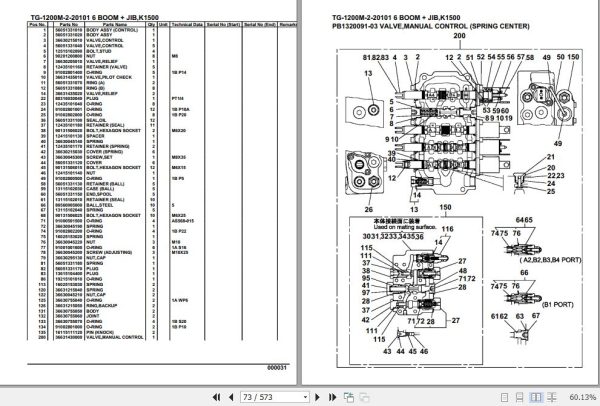The width and height of the screenshot is (600, 406).
Task: Click the PB1320091-03 VALVE,MANUAL CONTROL (SPRING CENTER) heading
Action: (x=430, y=26)
